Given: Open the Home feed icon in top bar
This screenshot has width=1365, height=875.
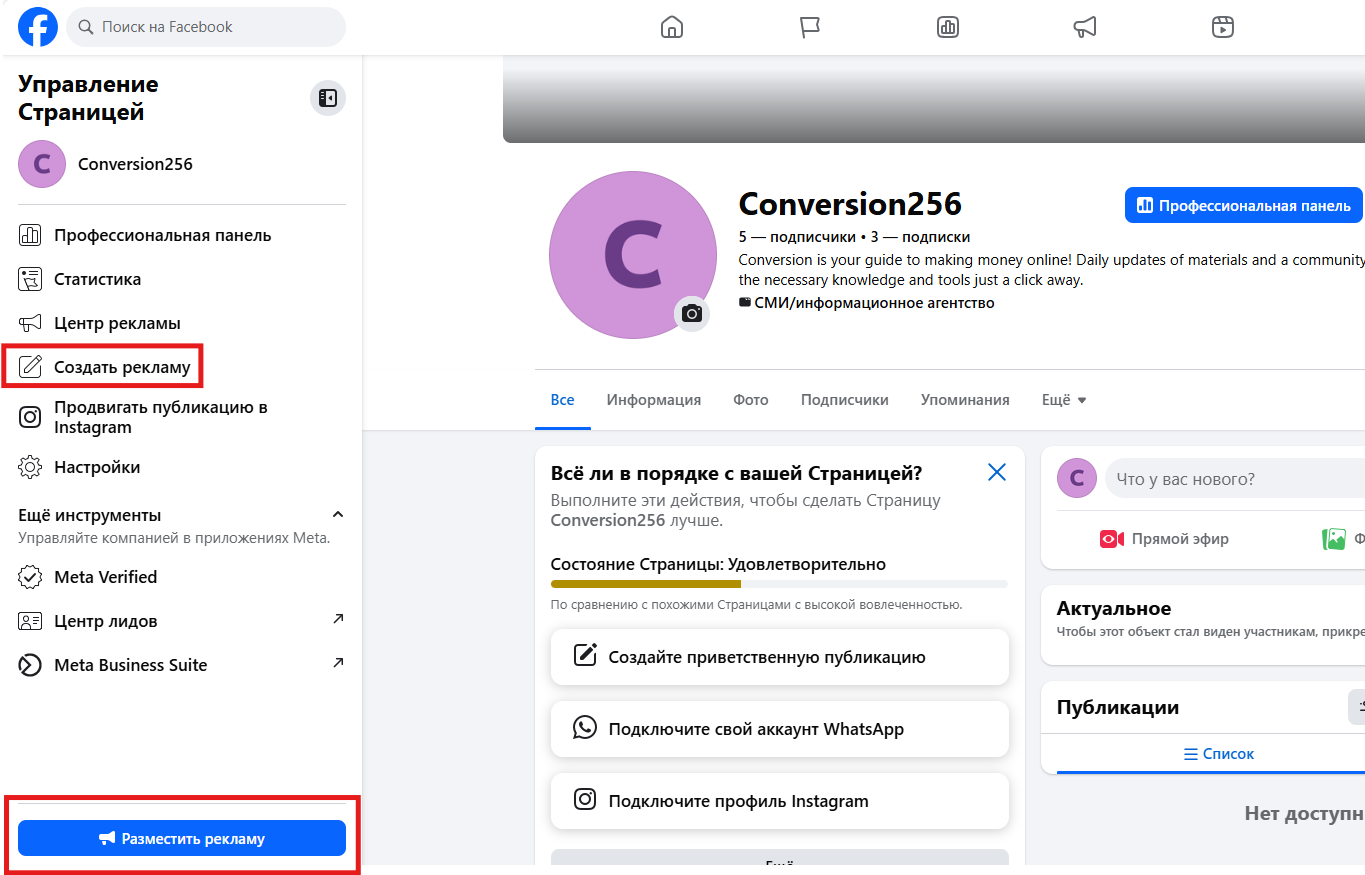Looking at the screenshot, I should 671,27.
